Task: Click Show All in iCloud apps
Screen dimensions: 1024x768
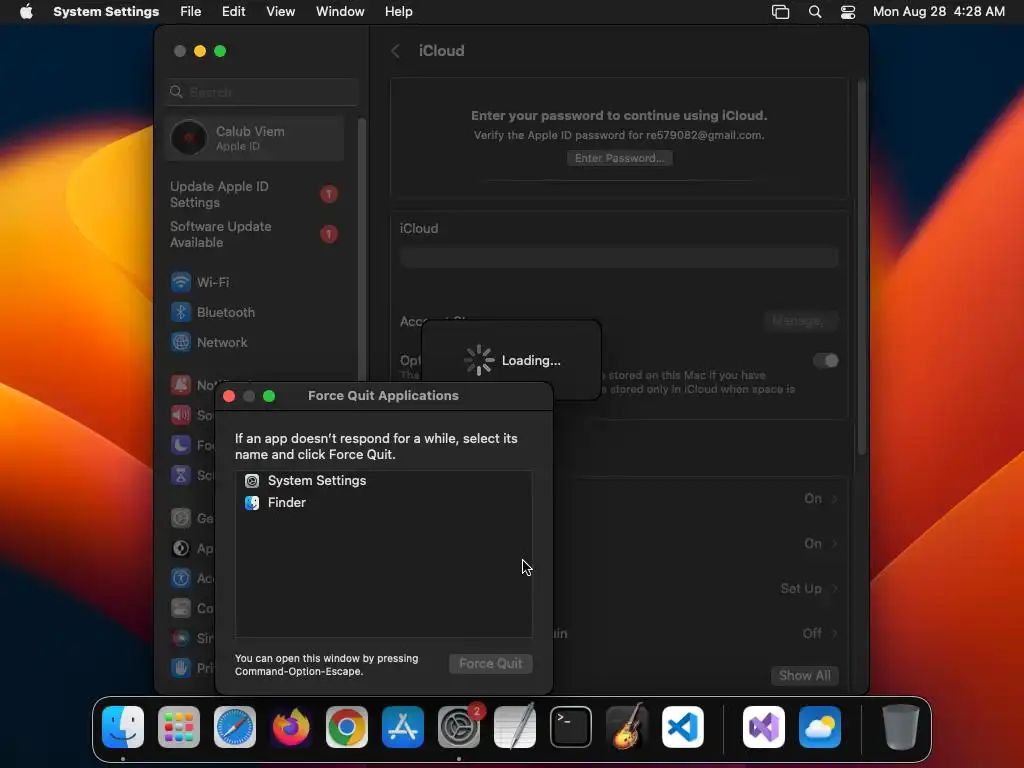Action: click(805, 675)
